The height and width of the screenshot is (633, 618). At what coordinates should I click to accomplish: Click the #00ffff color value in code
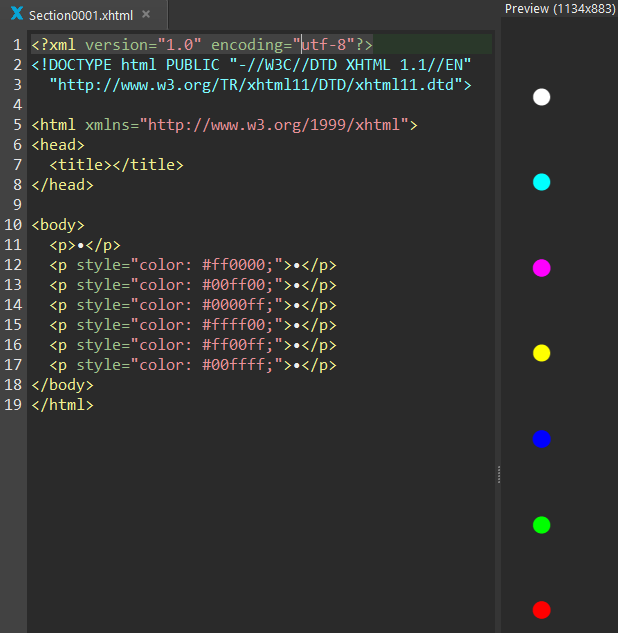click(x=233, y=365)
